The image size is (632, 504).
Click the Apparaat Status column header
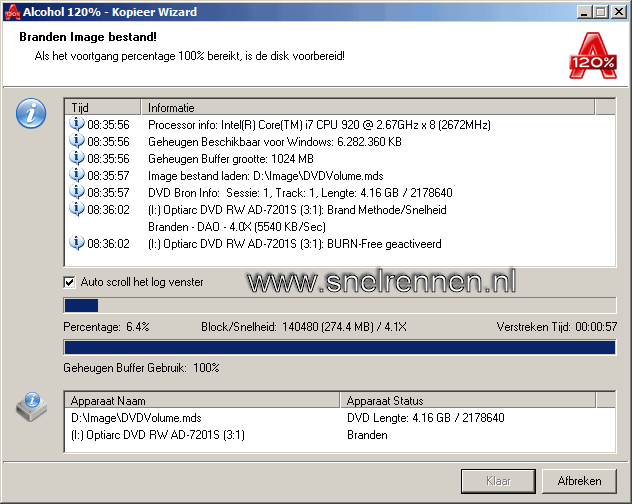[468, 400]
